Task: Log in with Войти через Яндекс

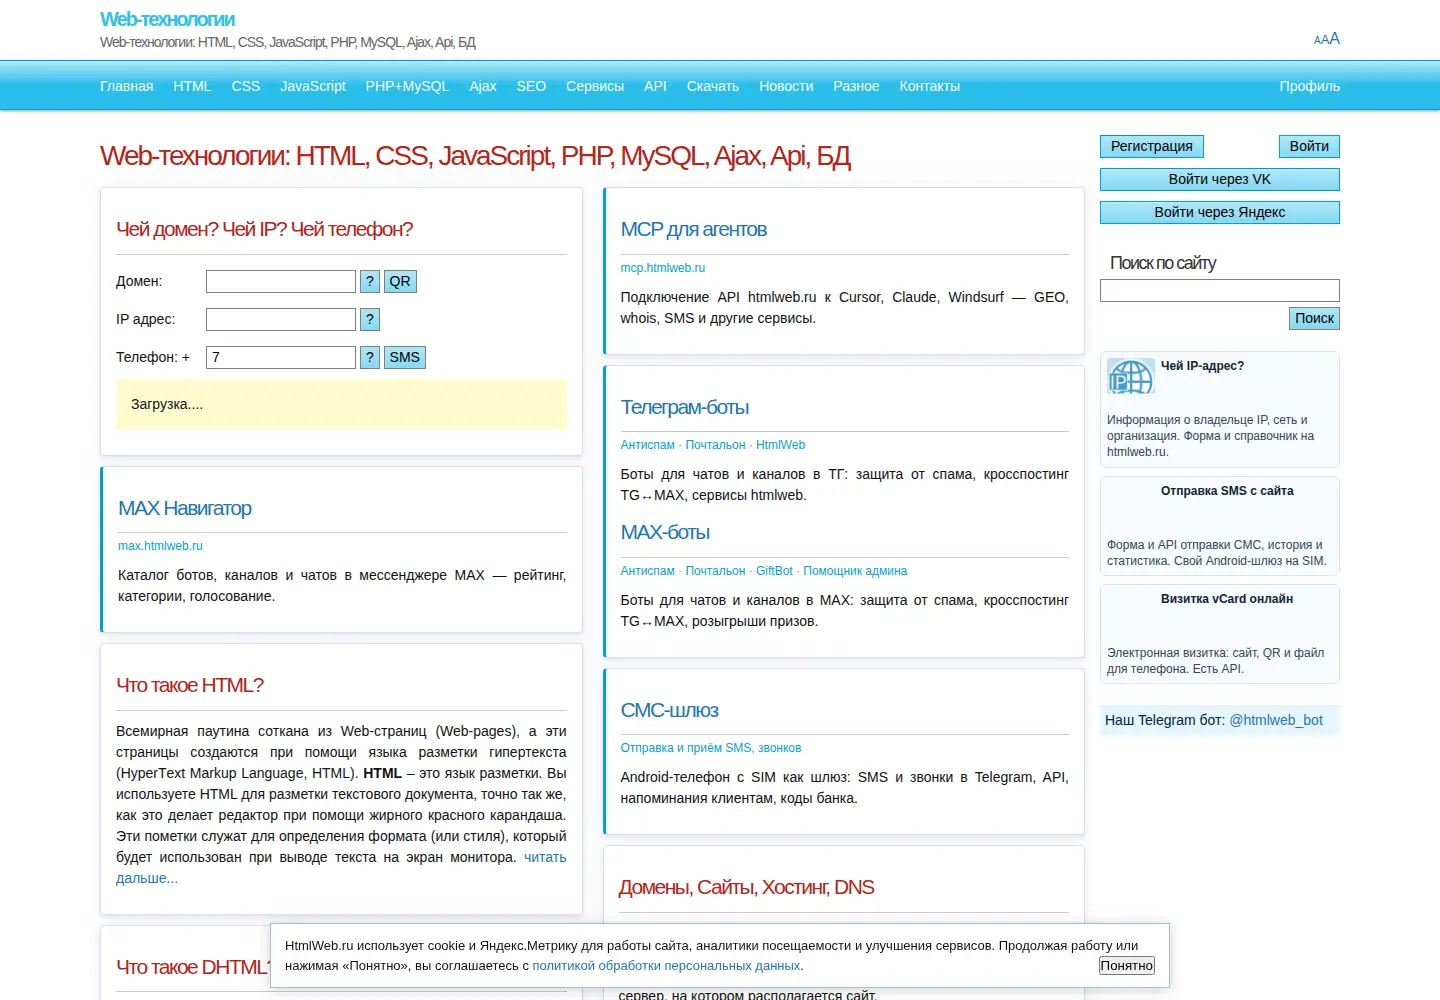Action: pyautogui.click(x=1220, y=212)
